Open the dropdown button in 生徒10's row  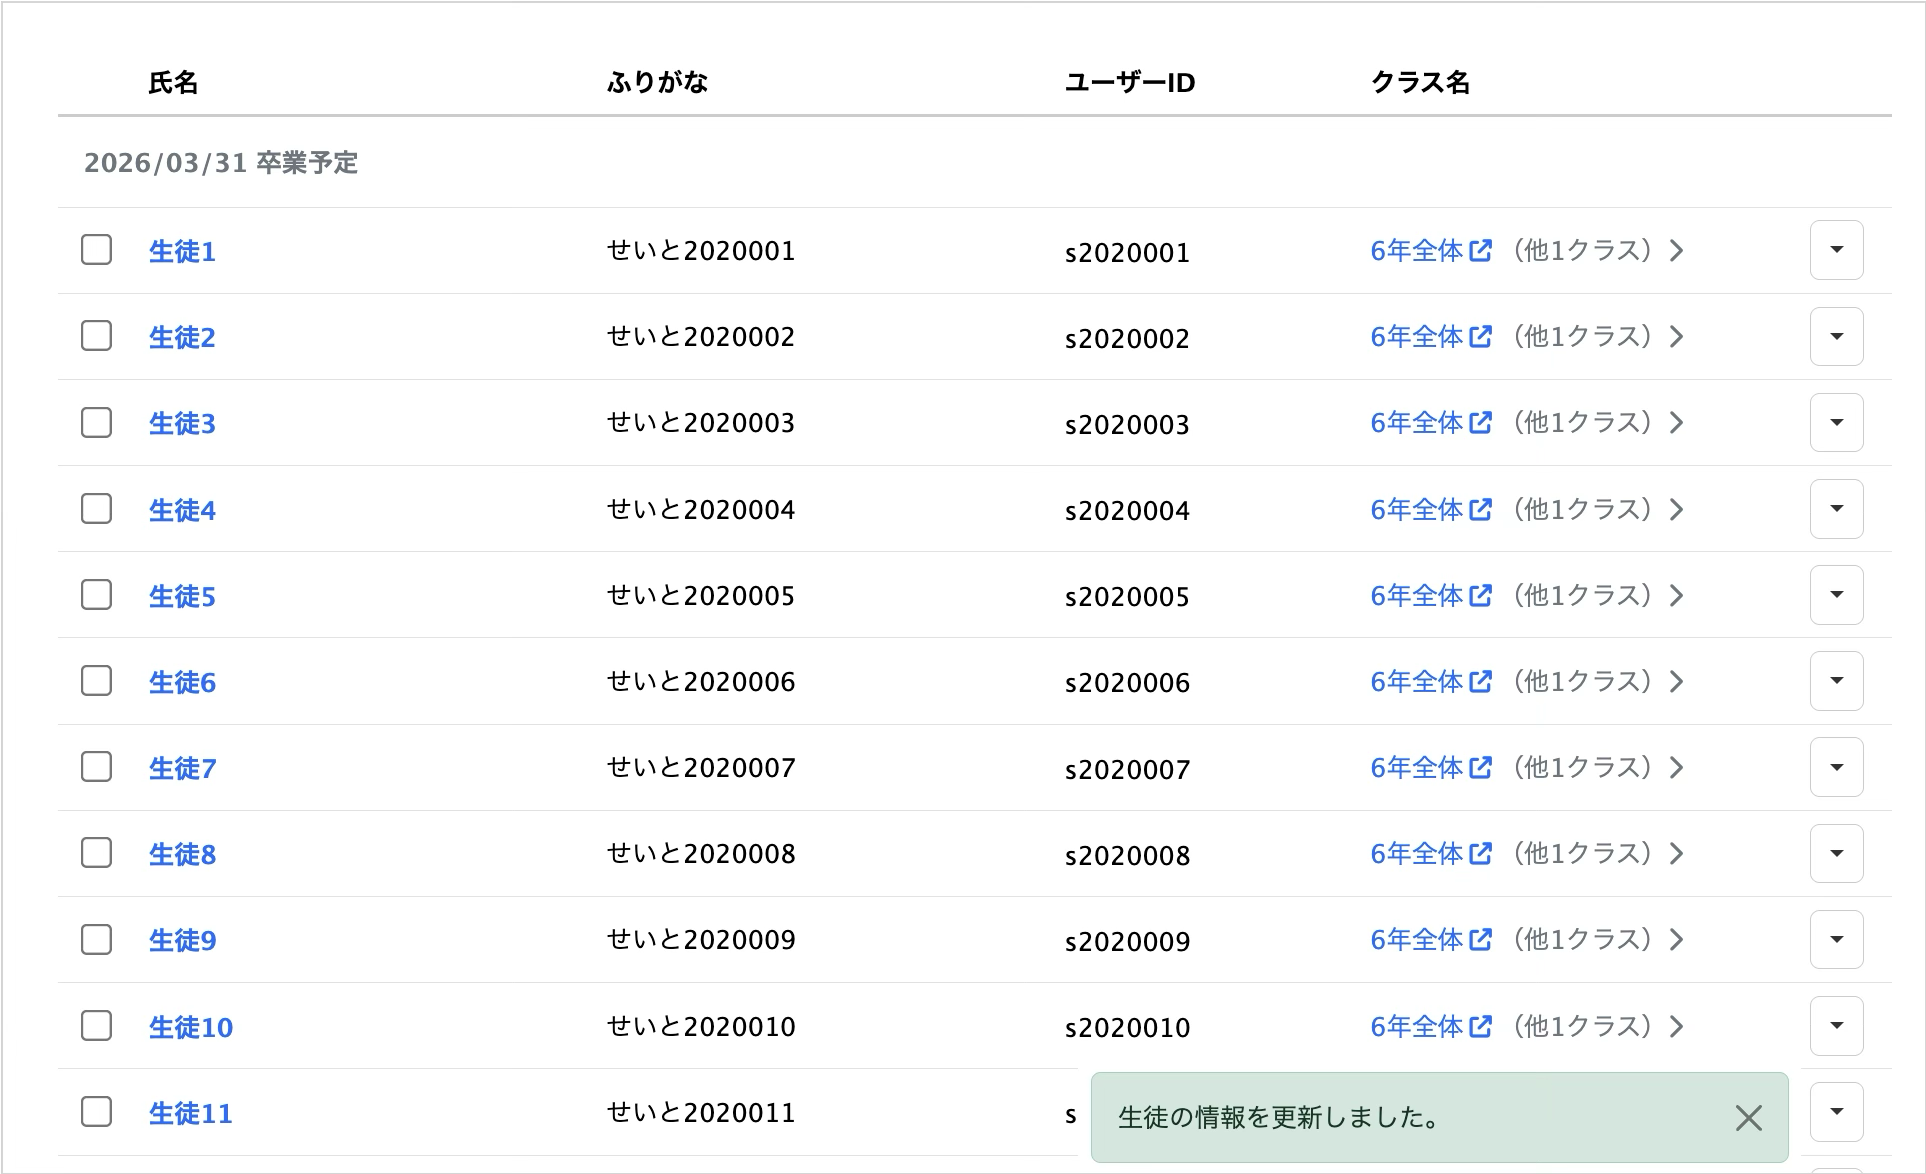point(1836,1025)
